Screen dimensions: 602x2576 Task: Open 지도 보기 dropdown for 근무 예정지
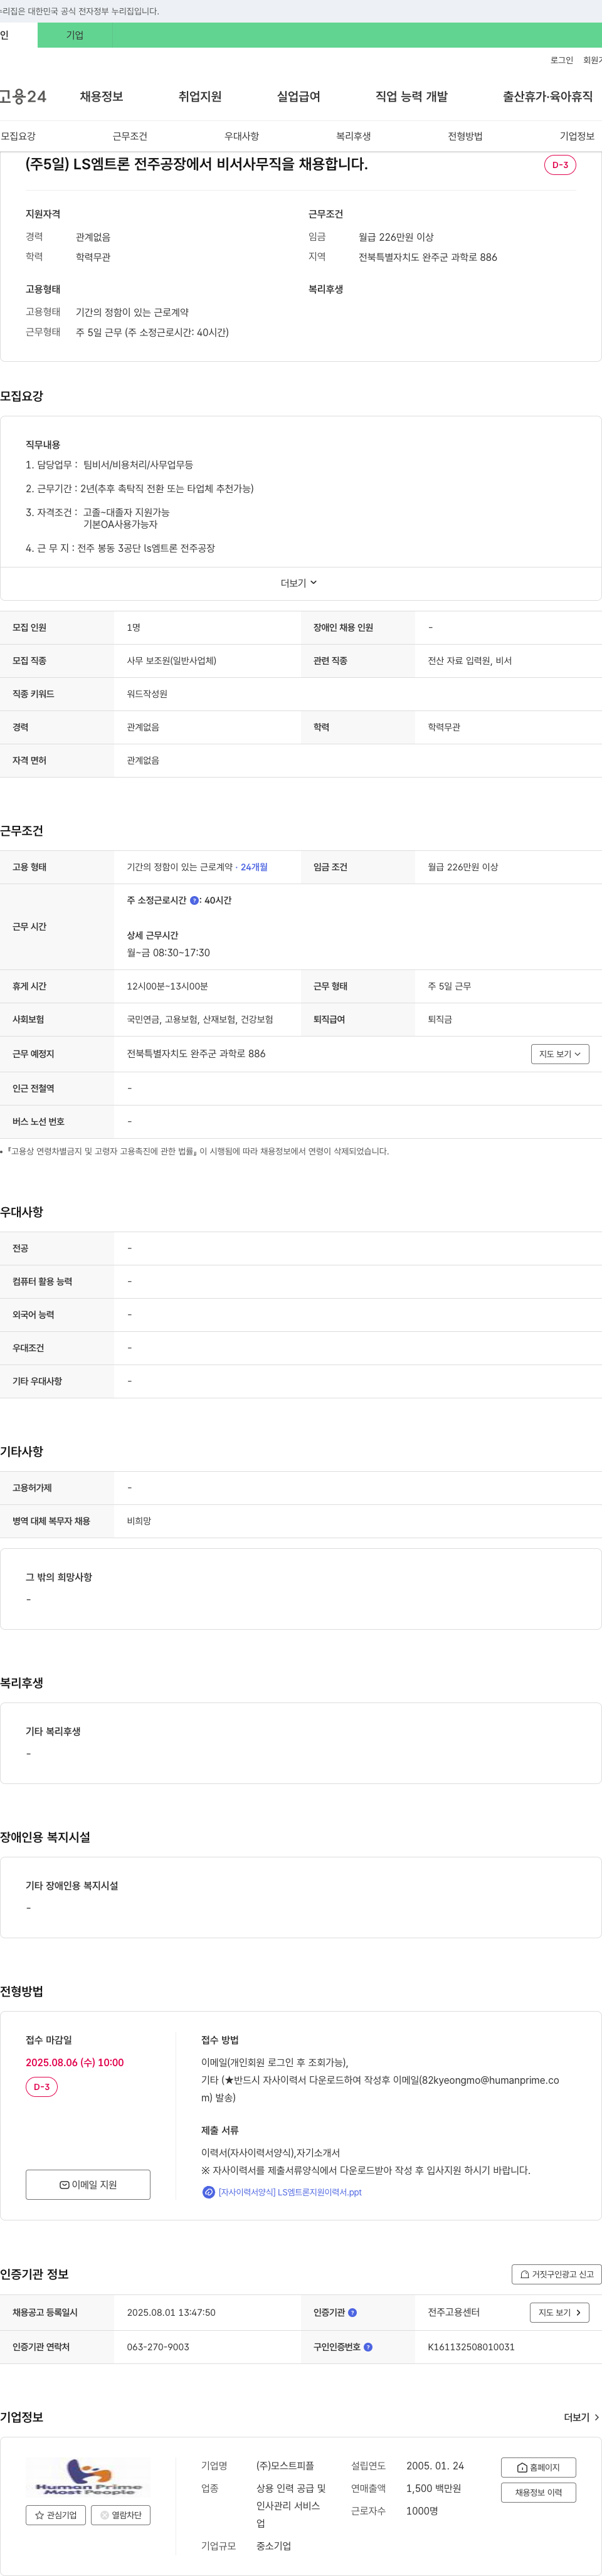tap(560, 1054)
